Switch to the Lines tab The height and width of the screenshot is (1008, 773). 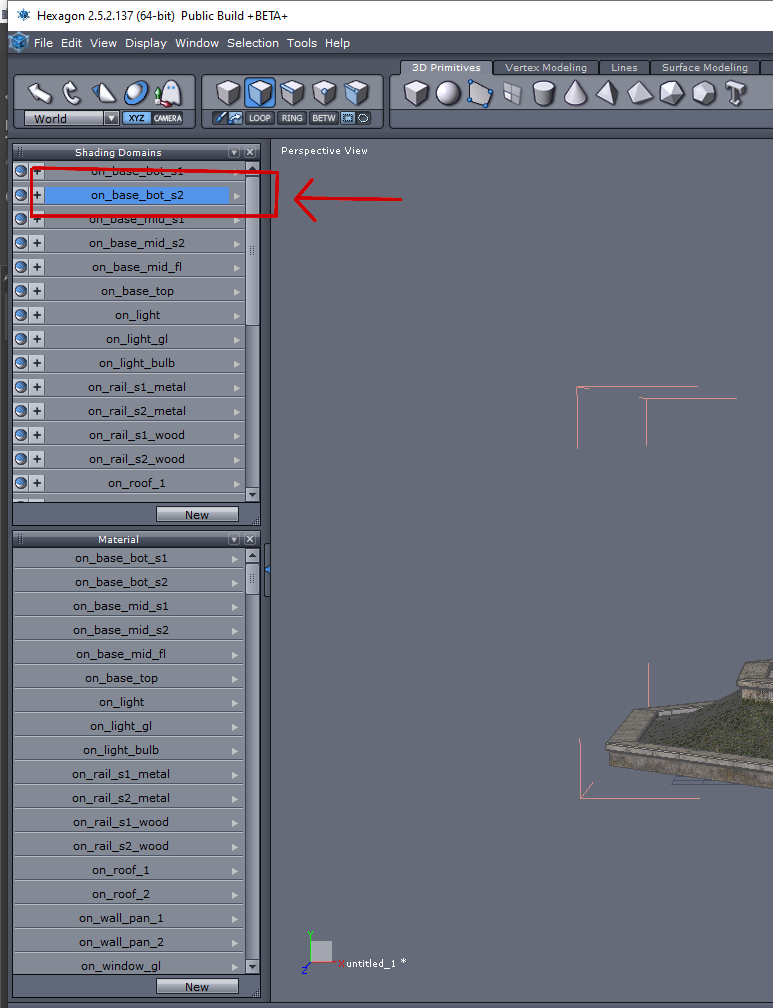(x=624, y=68)
